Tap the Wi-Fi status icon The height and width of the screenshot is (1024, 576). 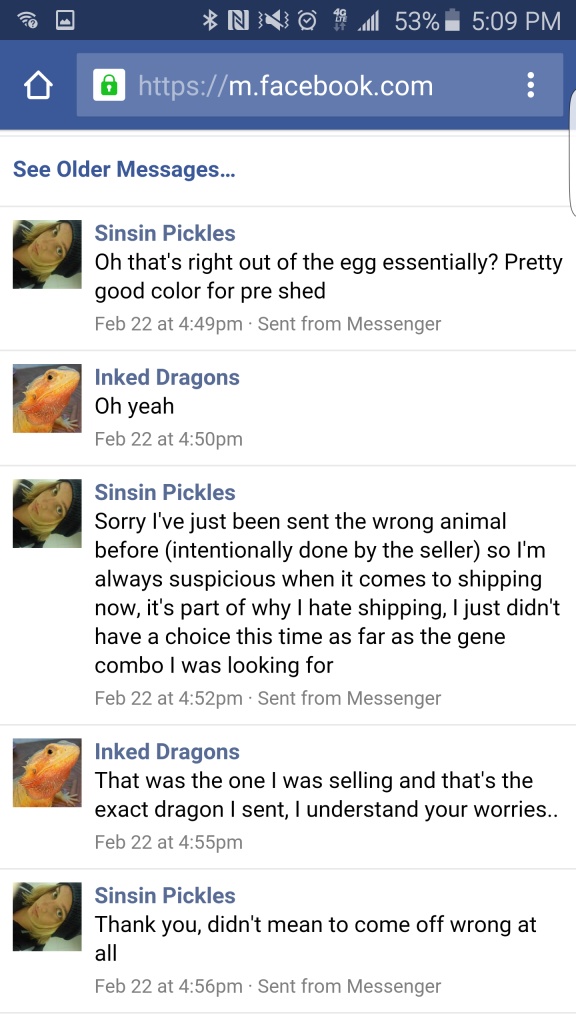[x=25, y=21]
